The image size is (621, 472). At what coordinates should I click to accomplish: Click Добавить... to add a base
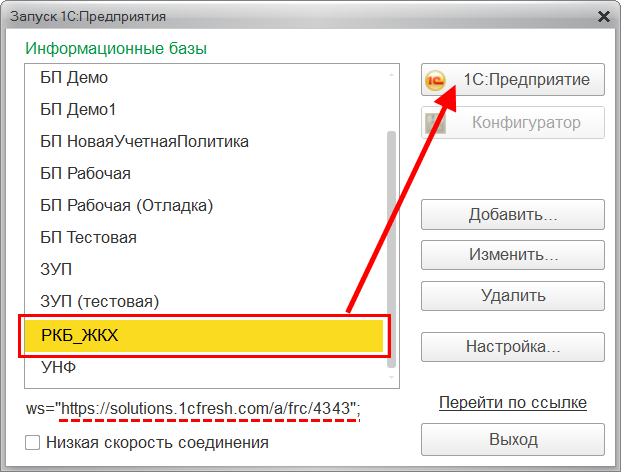point(513,215)
